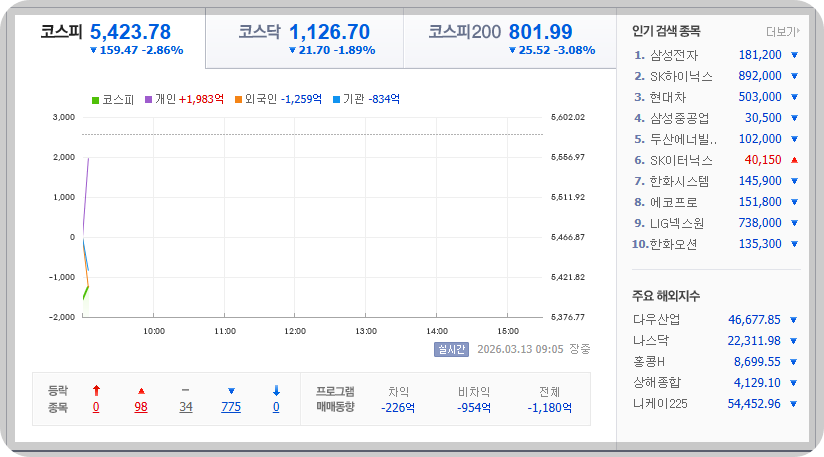This screenshot has height=457, width=824.
Task: Open 한화시스템 stock page
Action: (679, 181)
